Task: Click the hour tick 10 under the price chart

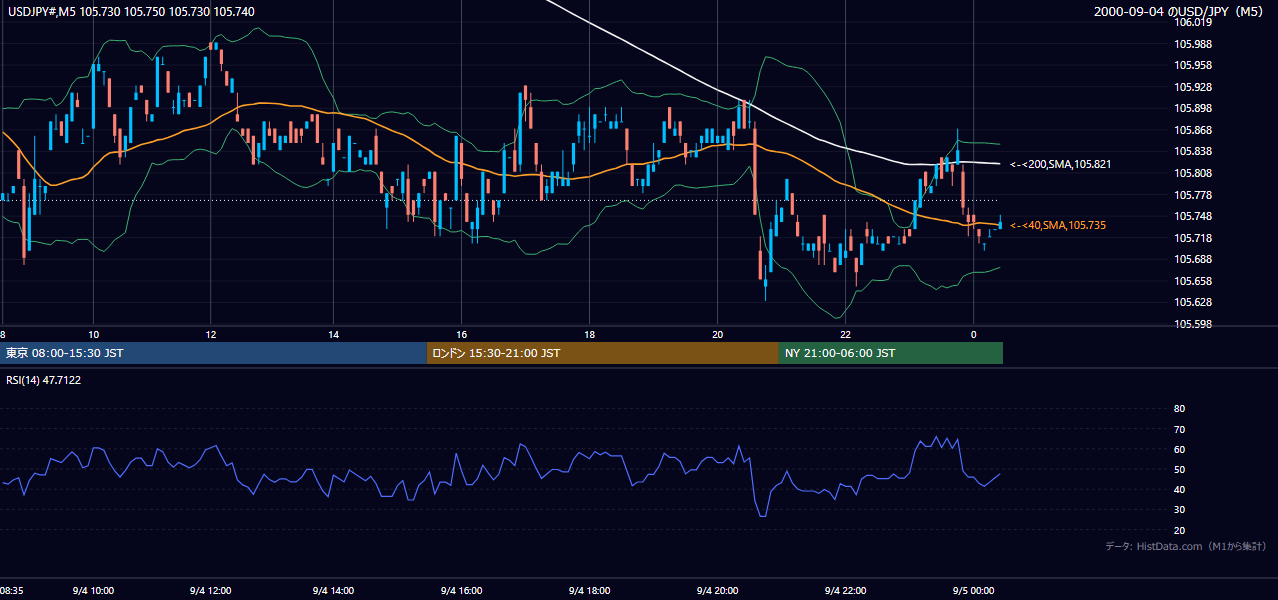Action: (x=93, y=334)
